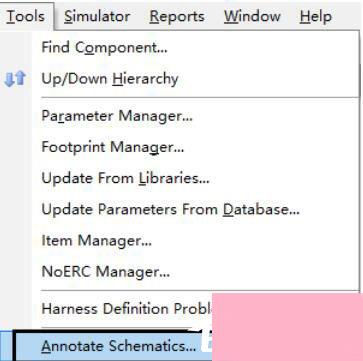The height and width of the screenshot is (361, 363).
Task: Click the word Database in the menu
Action: [261, 210]
